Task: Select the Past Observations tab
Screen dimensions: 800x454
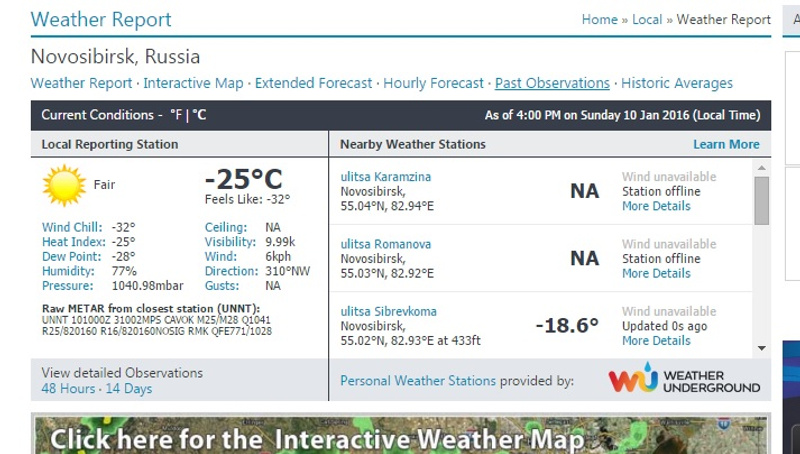Action: (552, 83)
